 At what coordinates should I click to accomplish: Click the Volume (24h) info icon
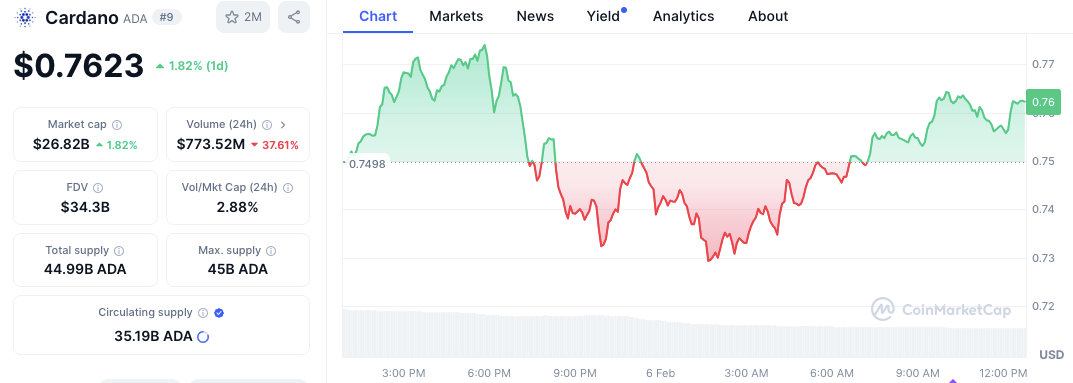click(x=267, y=124)
